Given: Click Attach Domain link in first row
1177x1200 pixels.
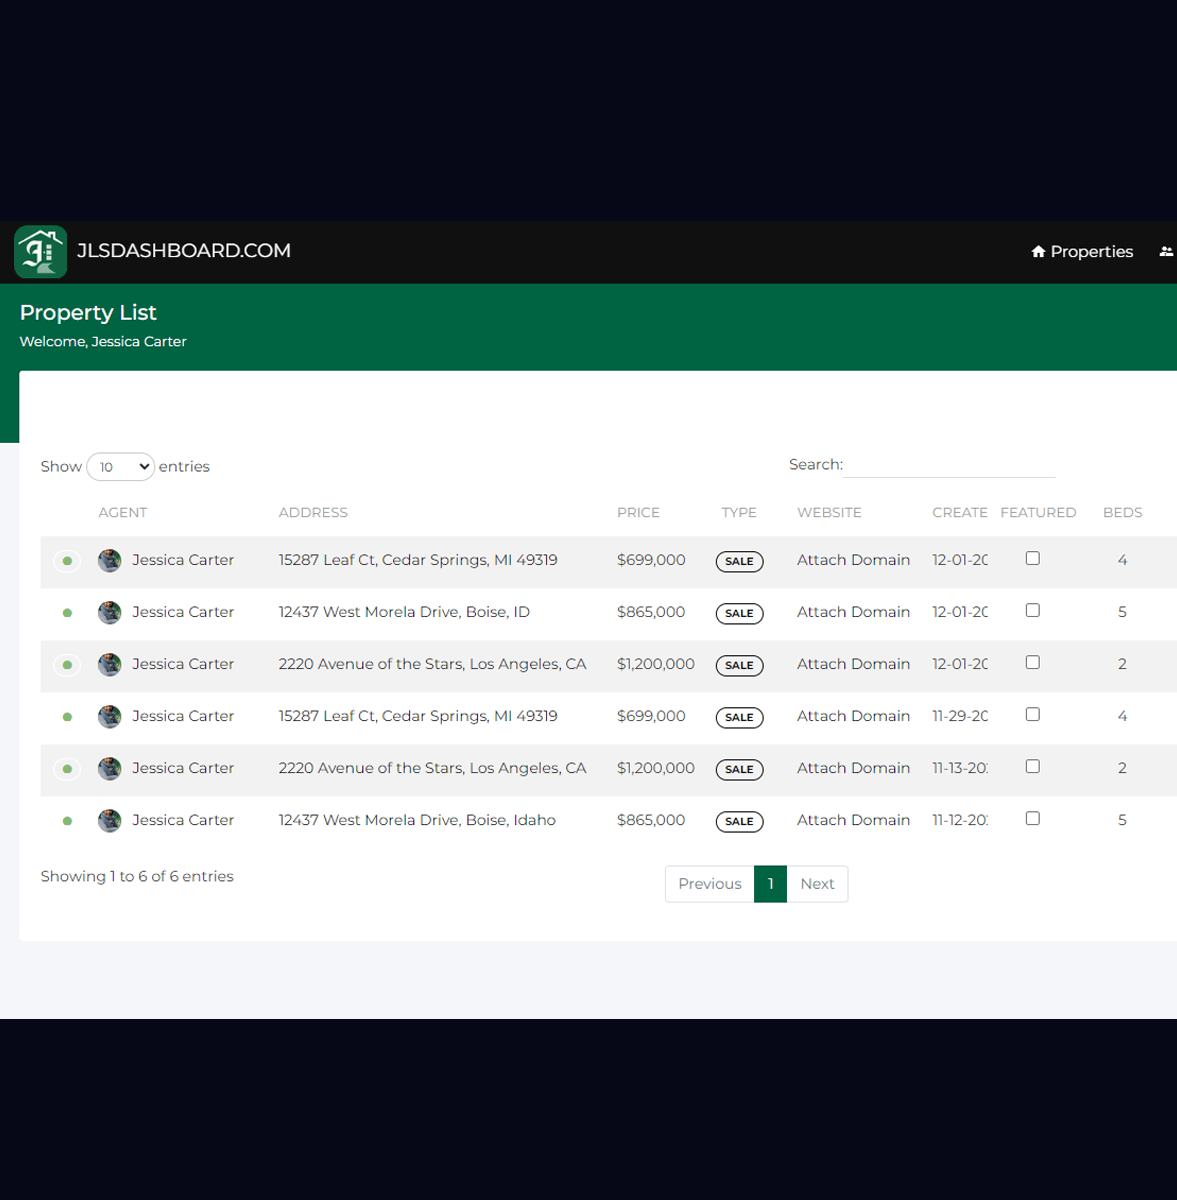Looking at the screenshot, I should 853,560.
